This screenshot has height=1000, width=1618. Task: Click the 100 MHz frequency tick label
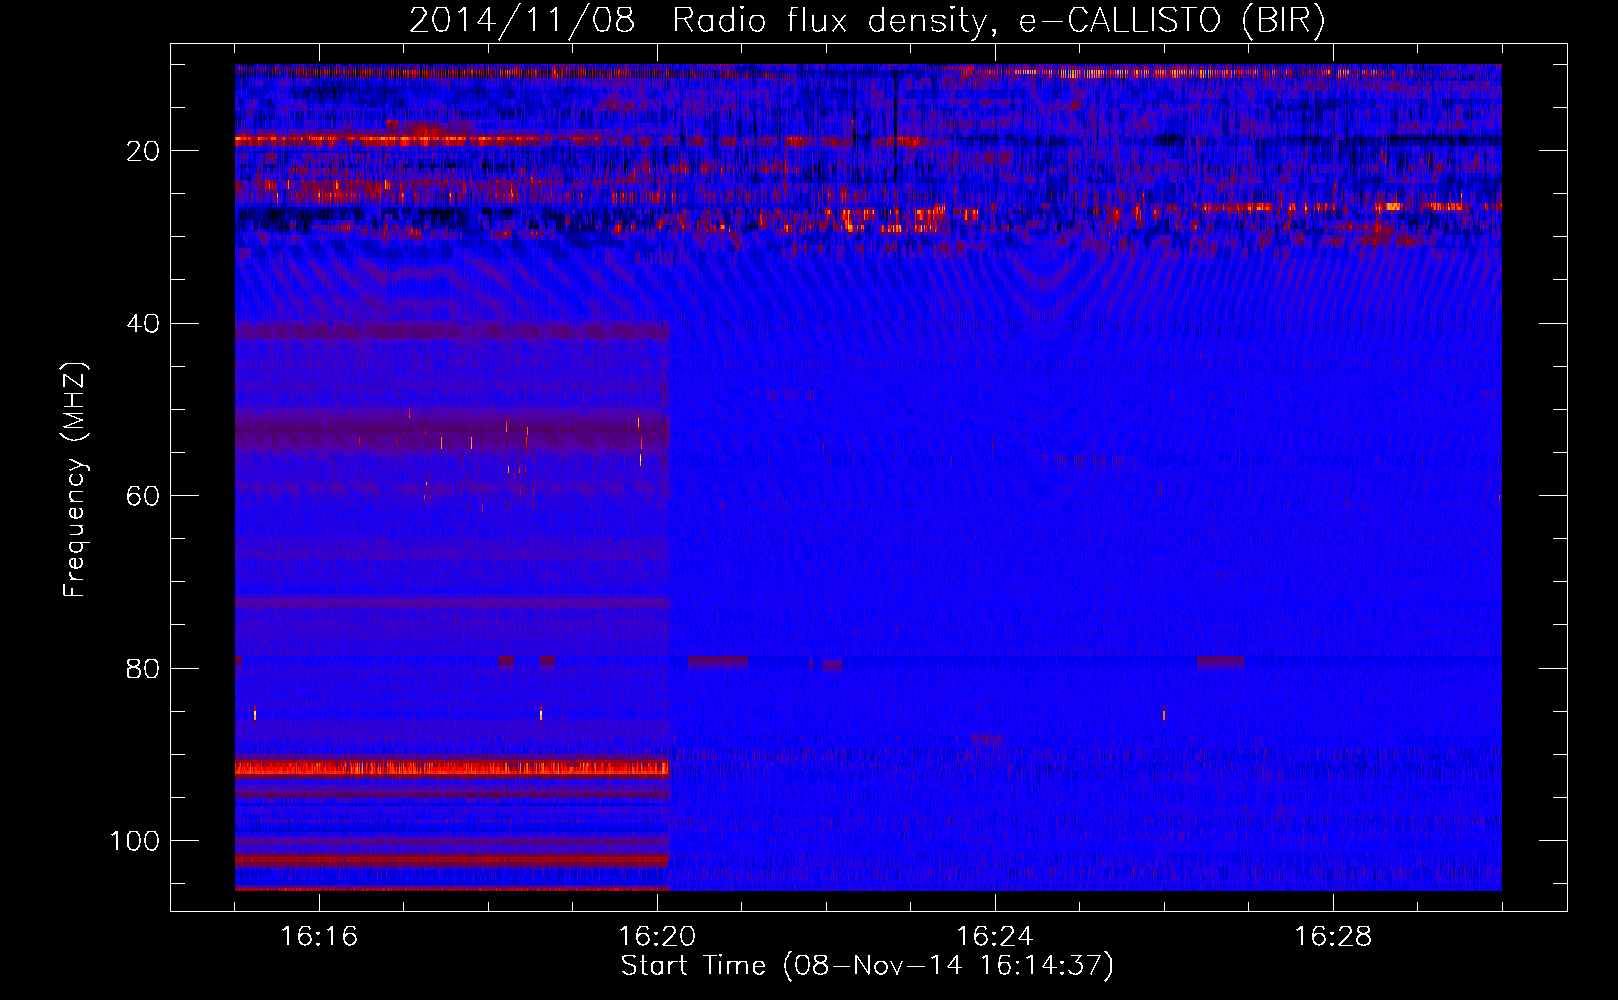coord(135,841)
